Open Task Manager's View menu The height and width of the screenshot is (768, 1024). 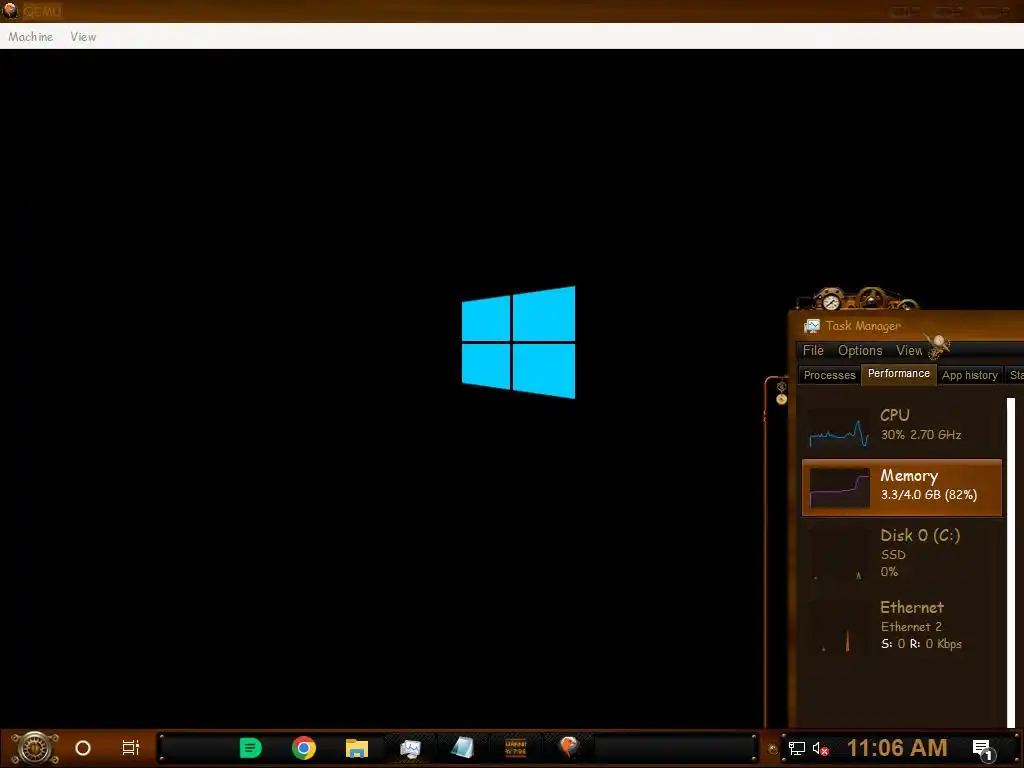coord(909,351)
